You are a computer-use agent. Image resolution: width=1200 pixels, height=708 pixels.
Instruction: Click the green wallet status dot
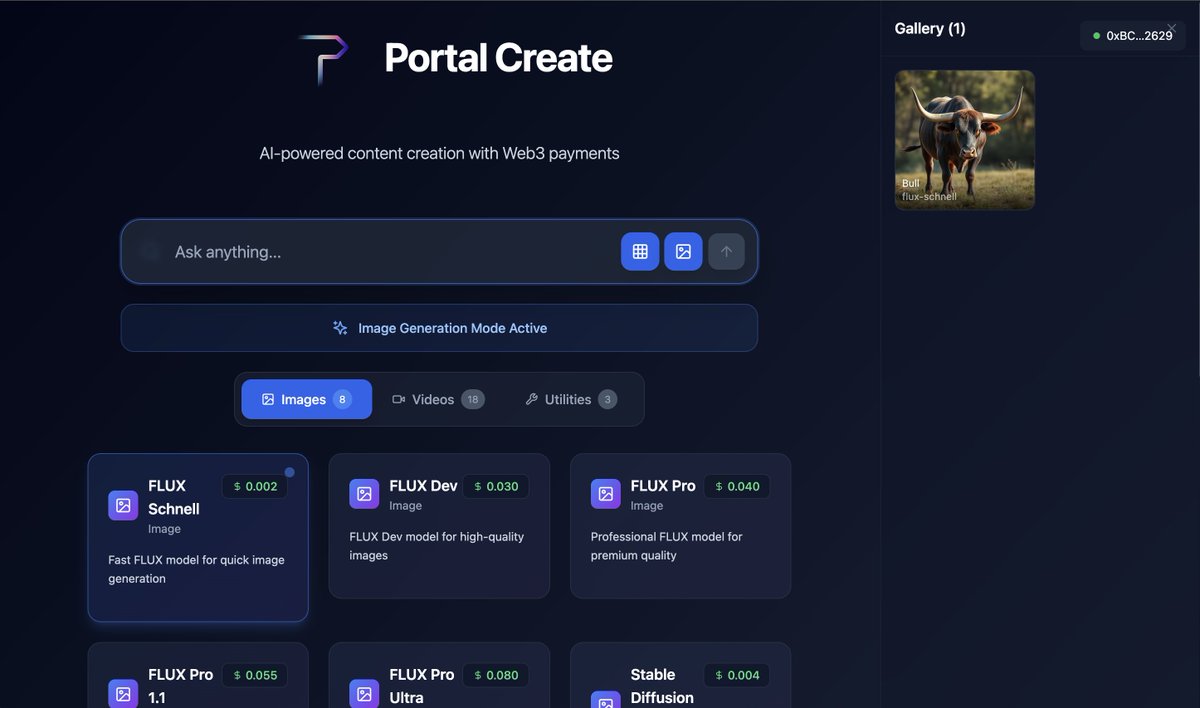coord(1096,36)
